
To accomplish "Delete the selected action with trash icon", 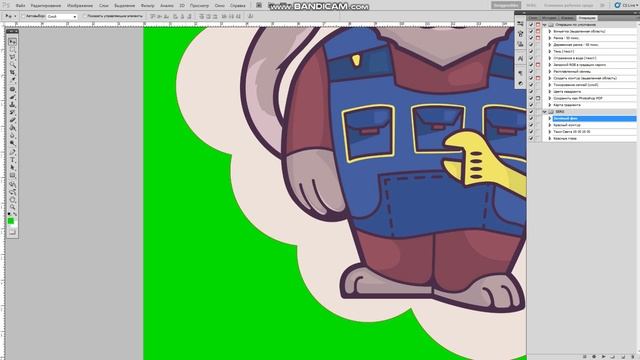I will point(632,357).
